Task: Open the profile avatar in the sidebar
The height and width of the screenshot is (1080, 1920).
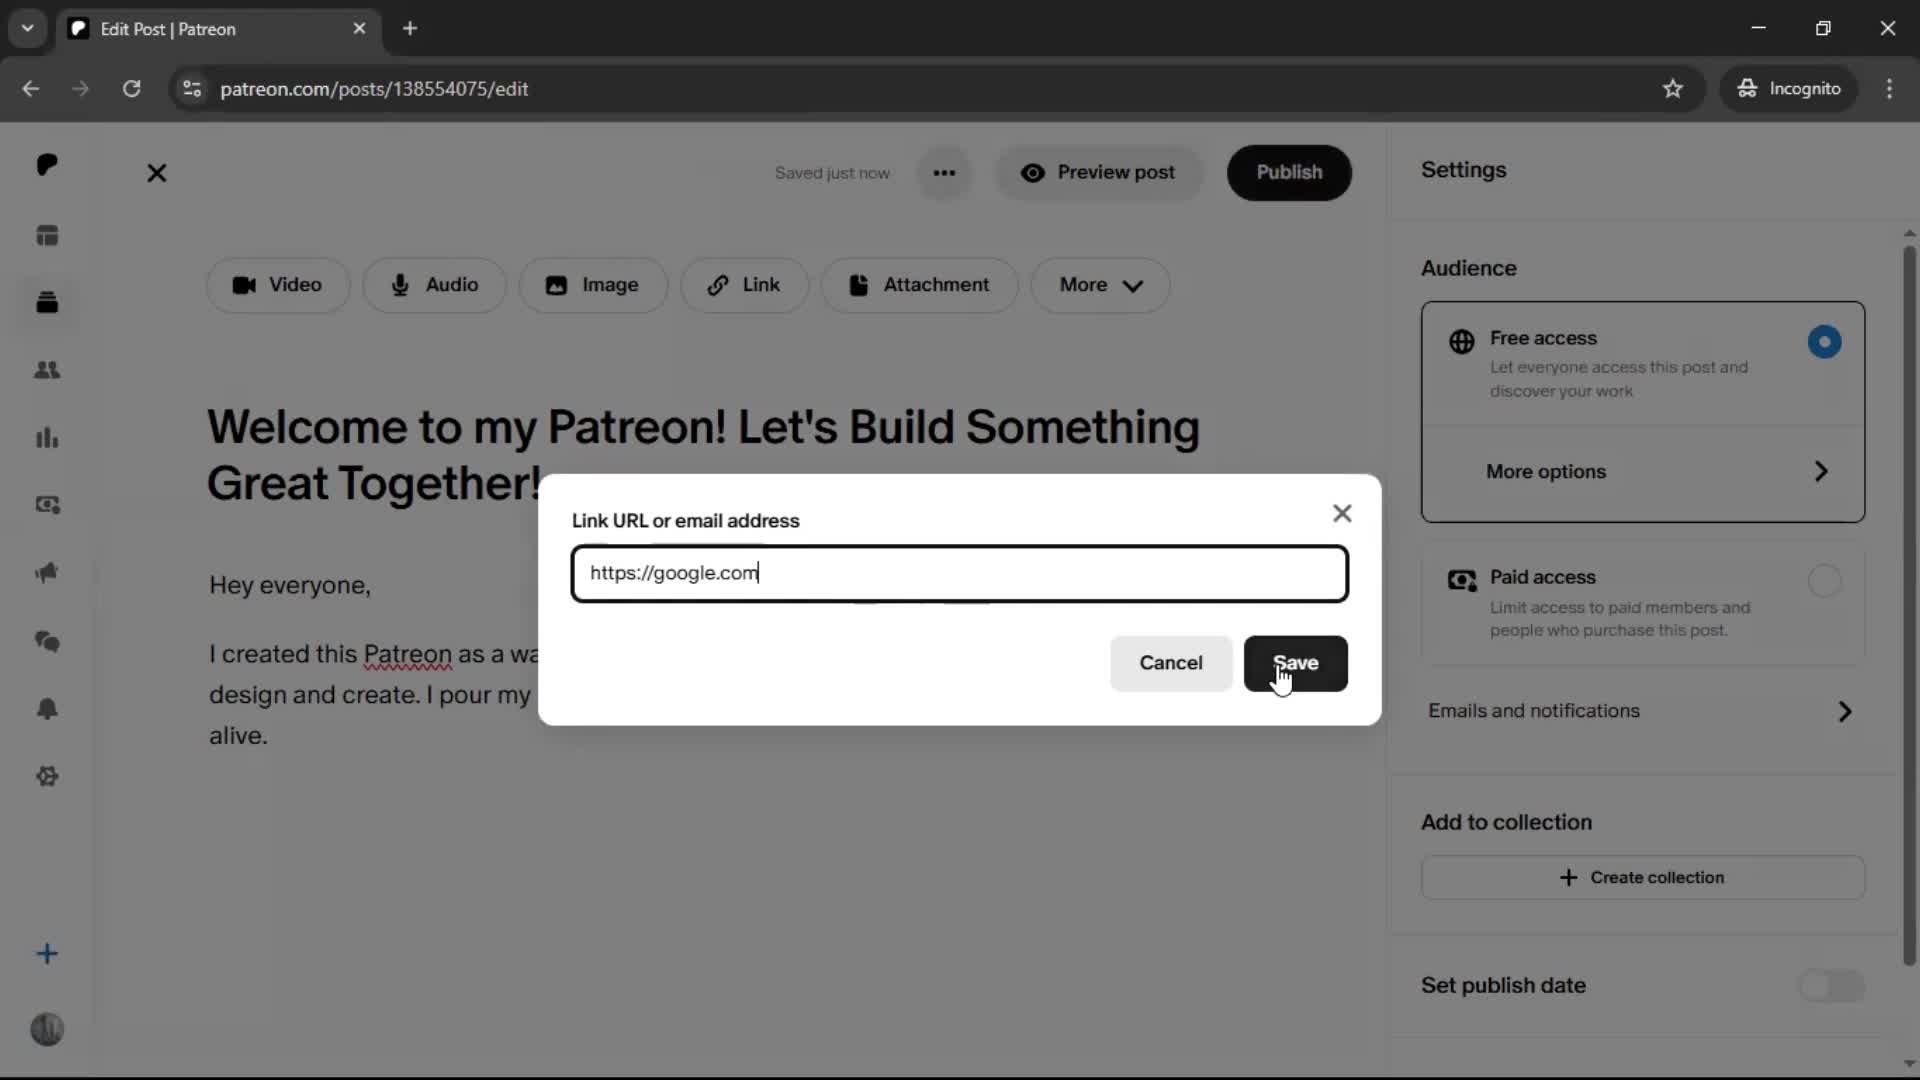Action: tap(47, 1029)
